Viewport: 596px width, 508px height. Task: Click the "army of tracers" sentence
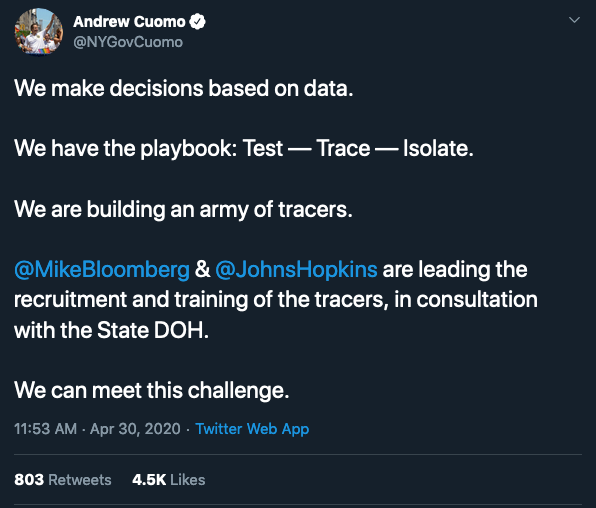pyautogui.click(x=183, y=210)
